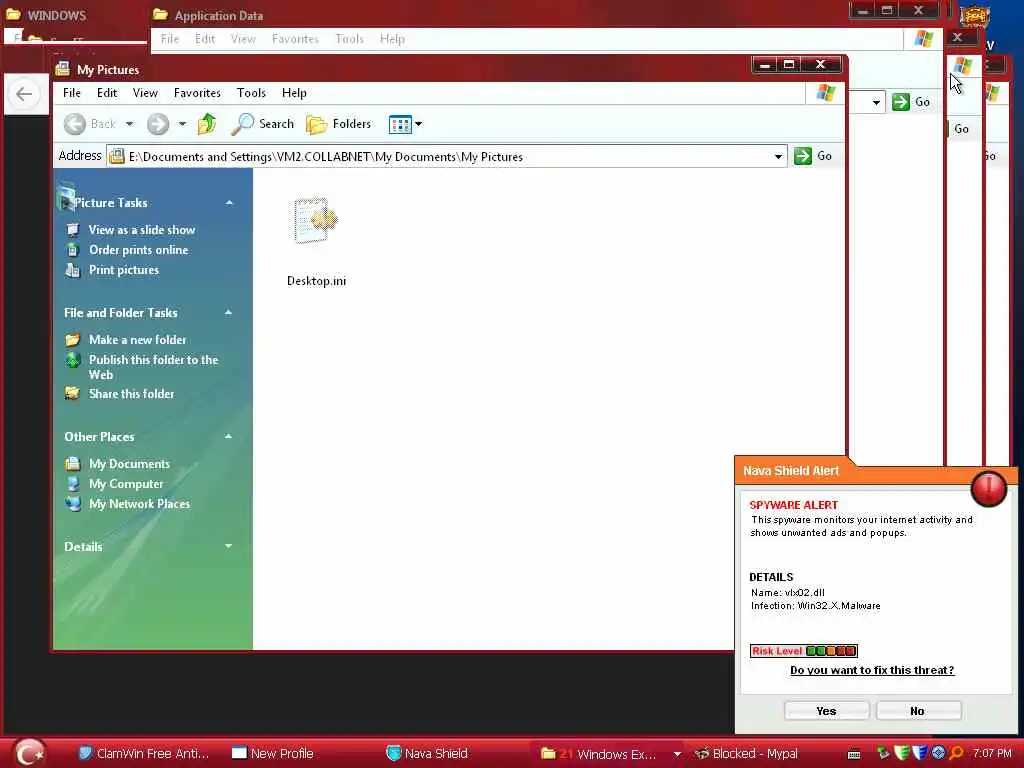This screenshot has width=1024, height=768.
Task: Collapse File and Folder Tasks section
Action: pos(229,313)
